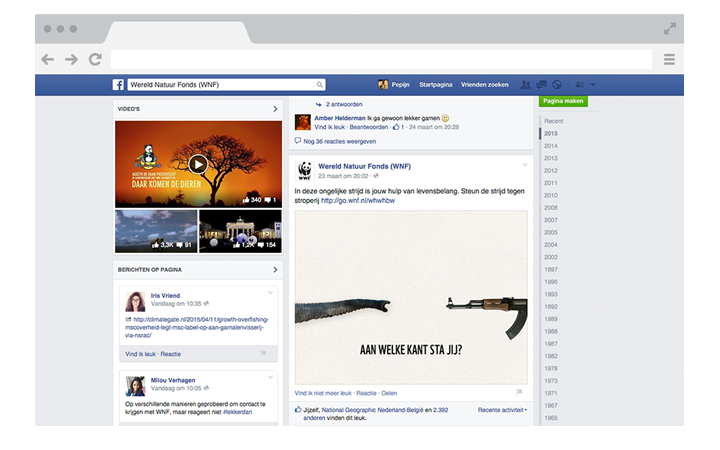Click thumbs-up icon on Amber's comment

pos(396,127)
